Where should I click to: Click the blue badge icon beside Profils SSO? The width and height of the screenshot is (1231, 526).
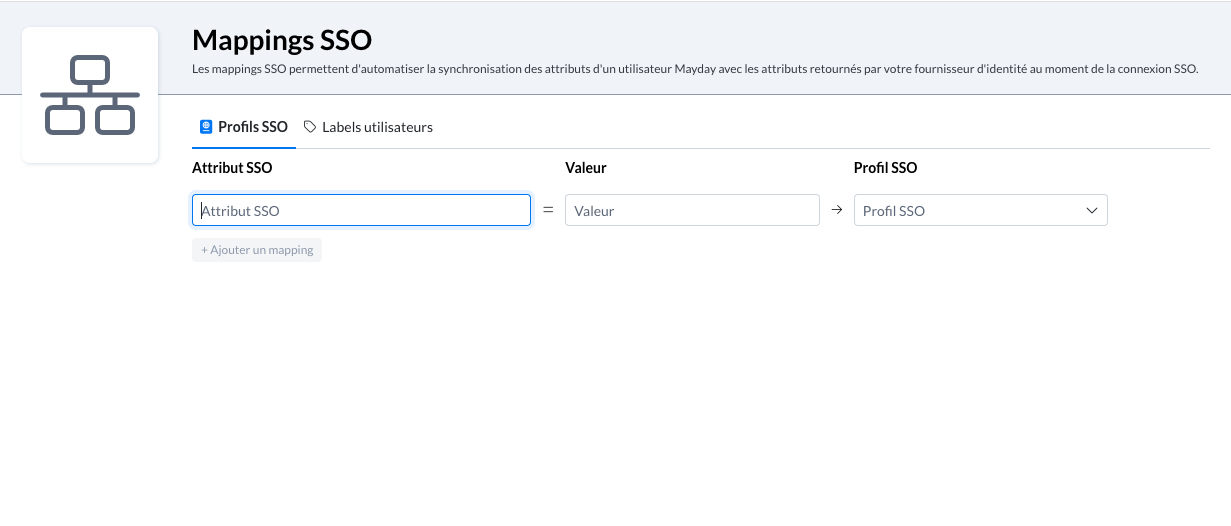pos(206,127)
